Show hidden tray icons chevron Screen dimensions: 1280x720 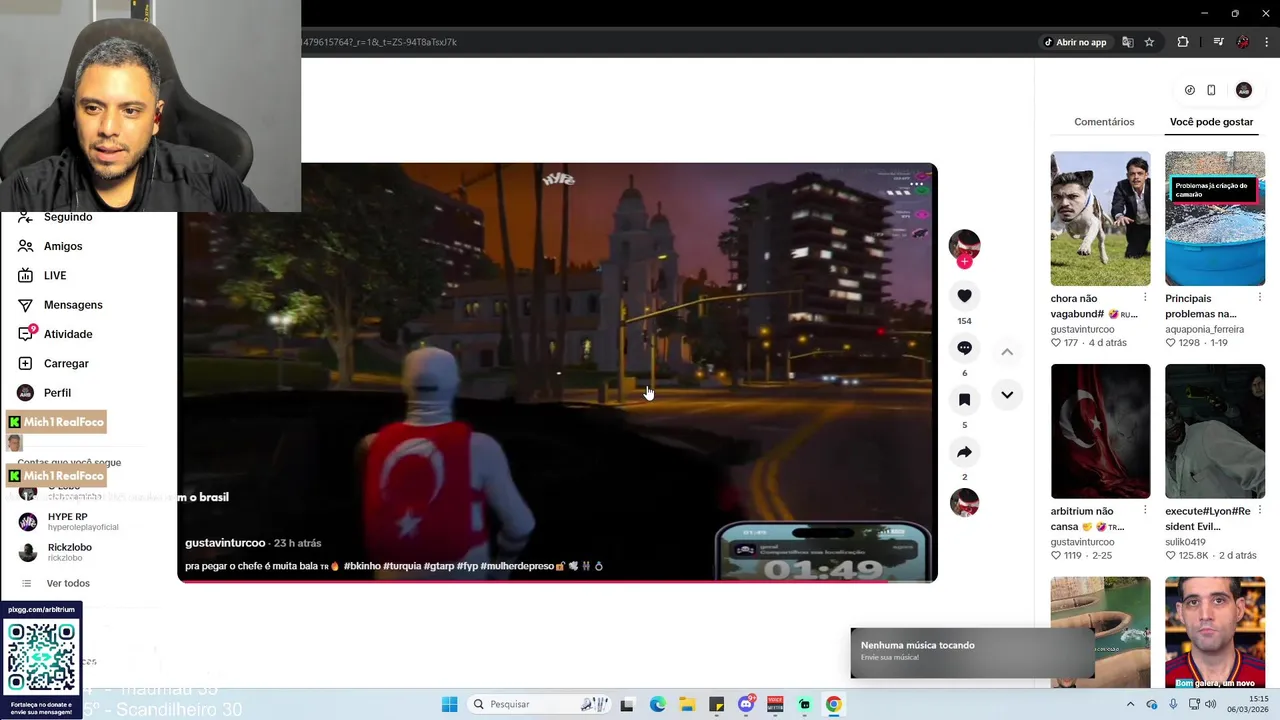pyautogui.click(x=1131, y=704)
